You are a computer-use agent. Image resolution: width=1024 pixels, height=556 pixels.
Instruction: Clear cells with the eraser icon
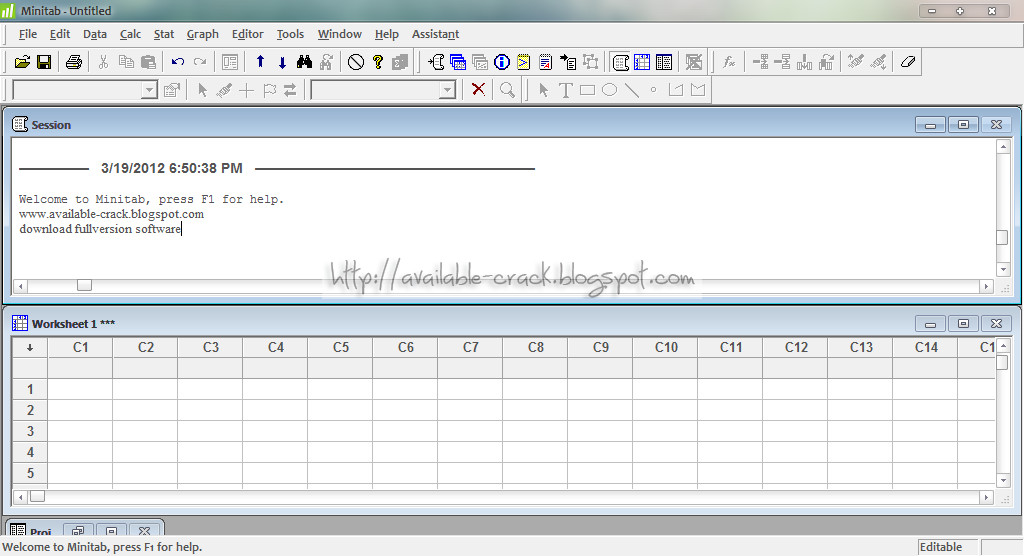[908, 62]
